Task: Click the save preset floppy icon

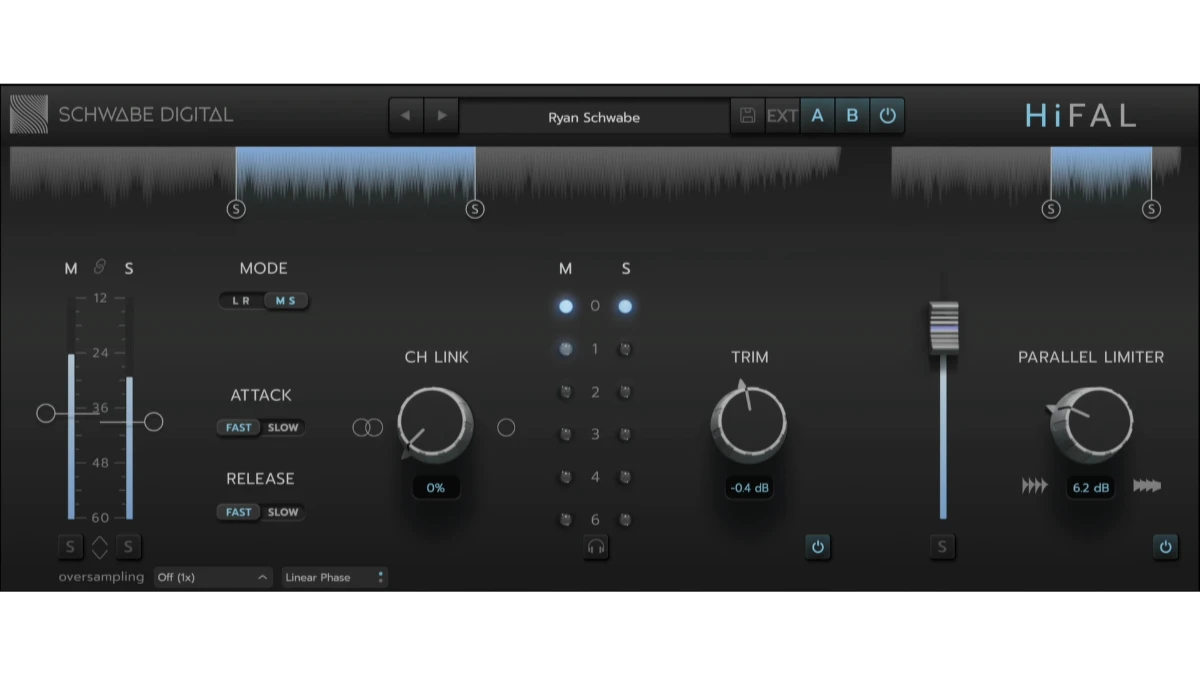Action: point(747,116)
